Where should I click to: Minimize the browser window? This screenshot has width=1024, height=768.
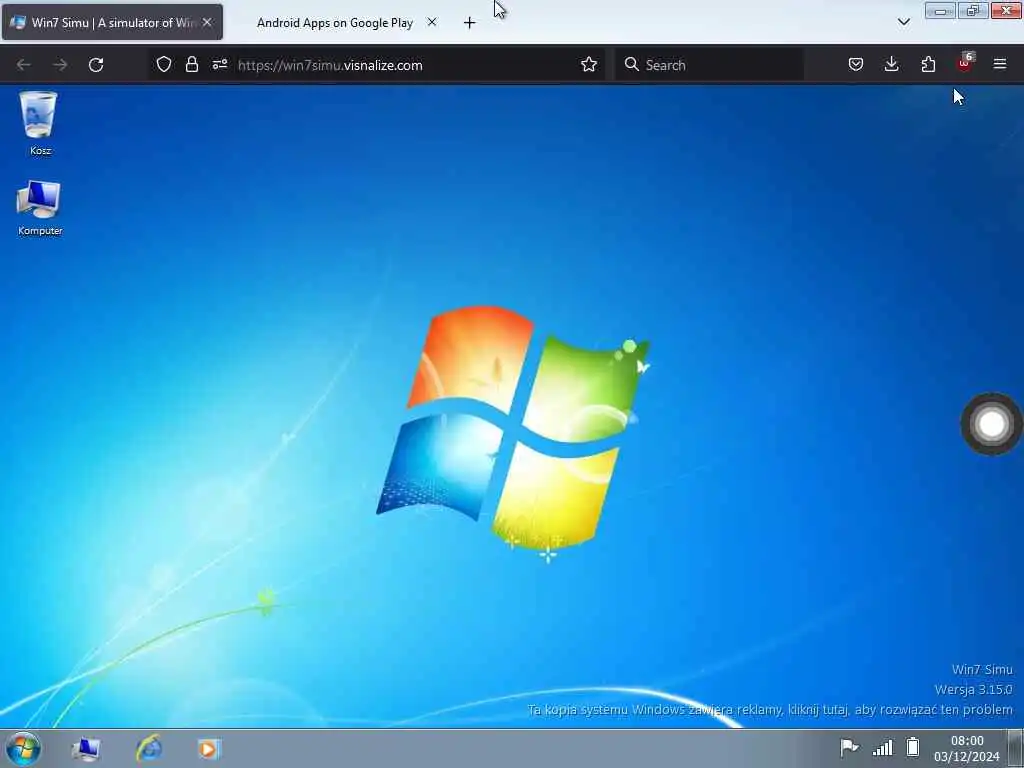pyautogui.click(x=940, y=10)
